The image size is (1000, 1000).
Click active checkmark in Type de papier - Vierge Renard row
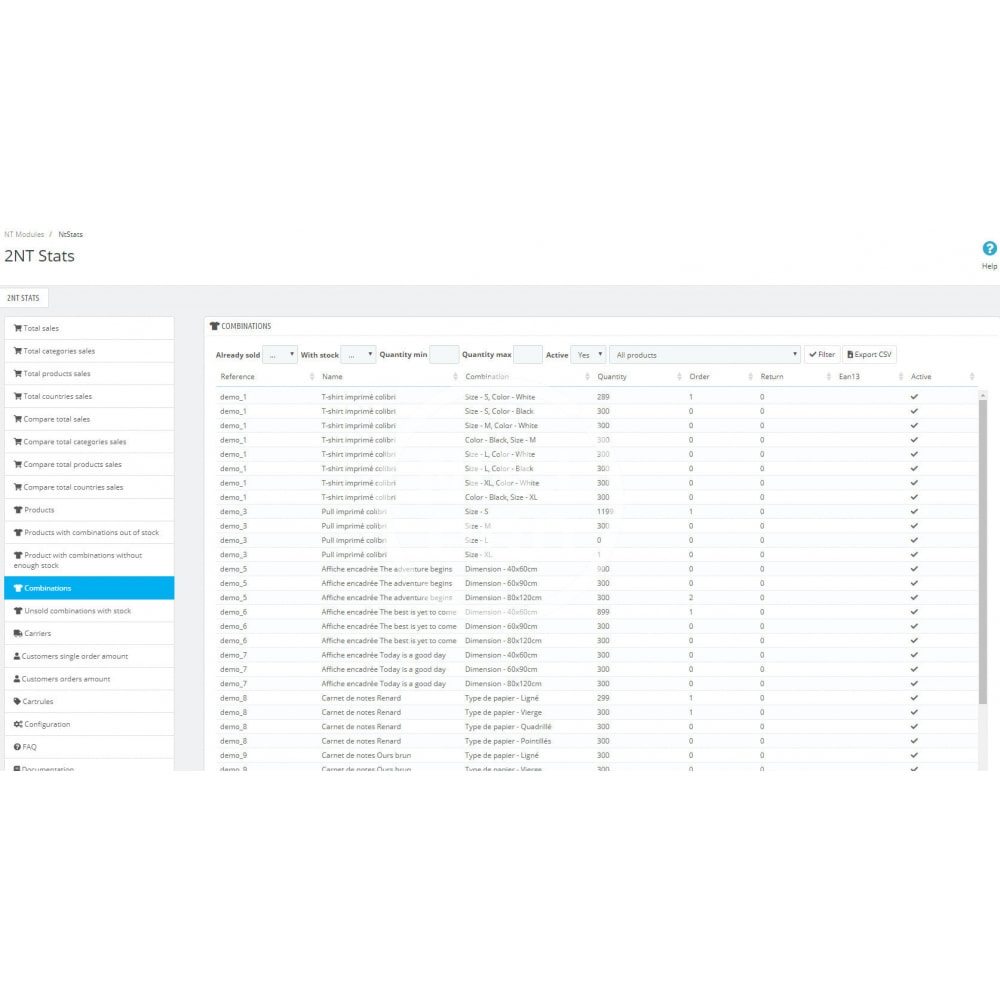[x=914, y=712]
